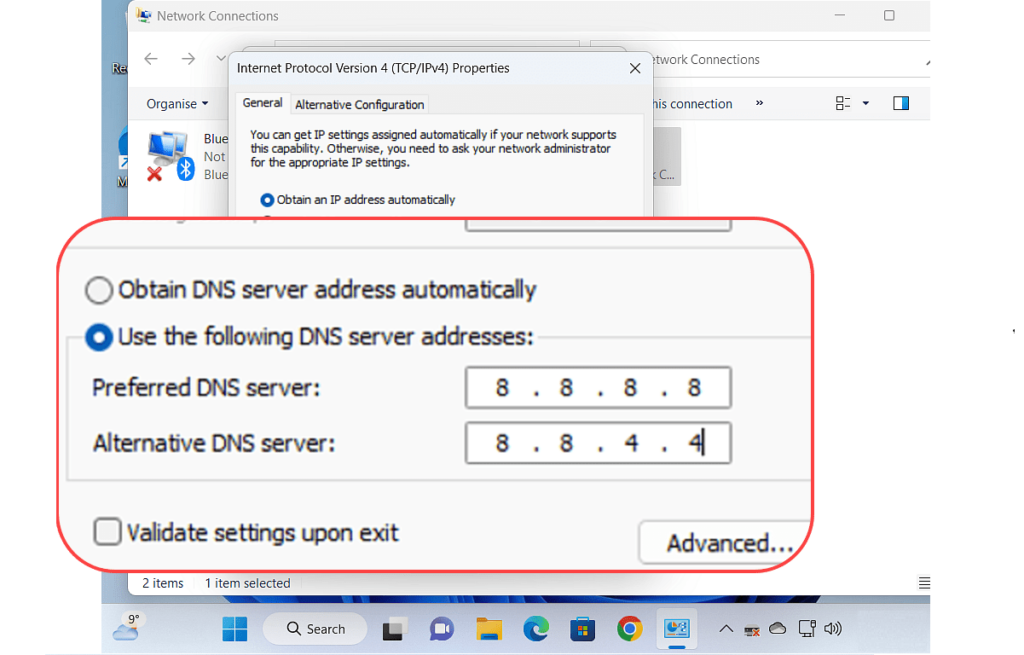
Task: Open the Task View taskbar icon
Action: point(395,629)
